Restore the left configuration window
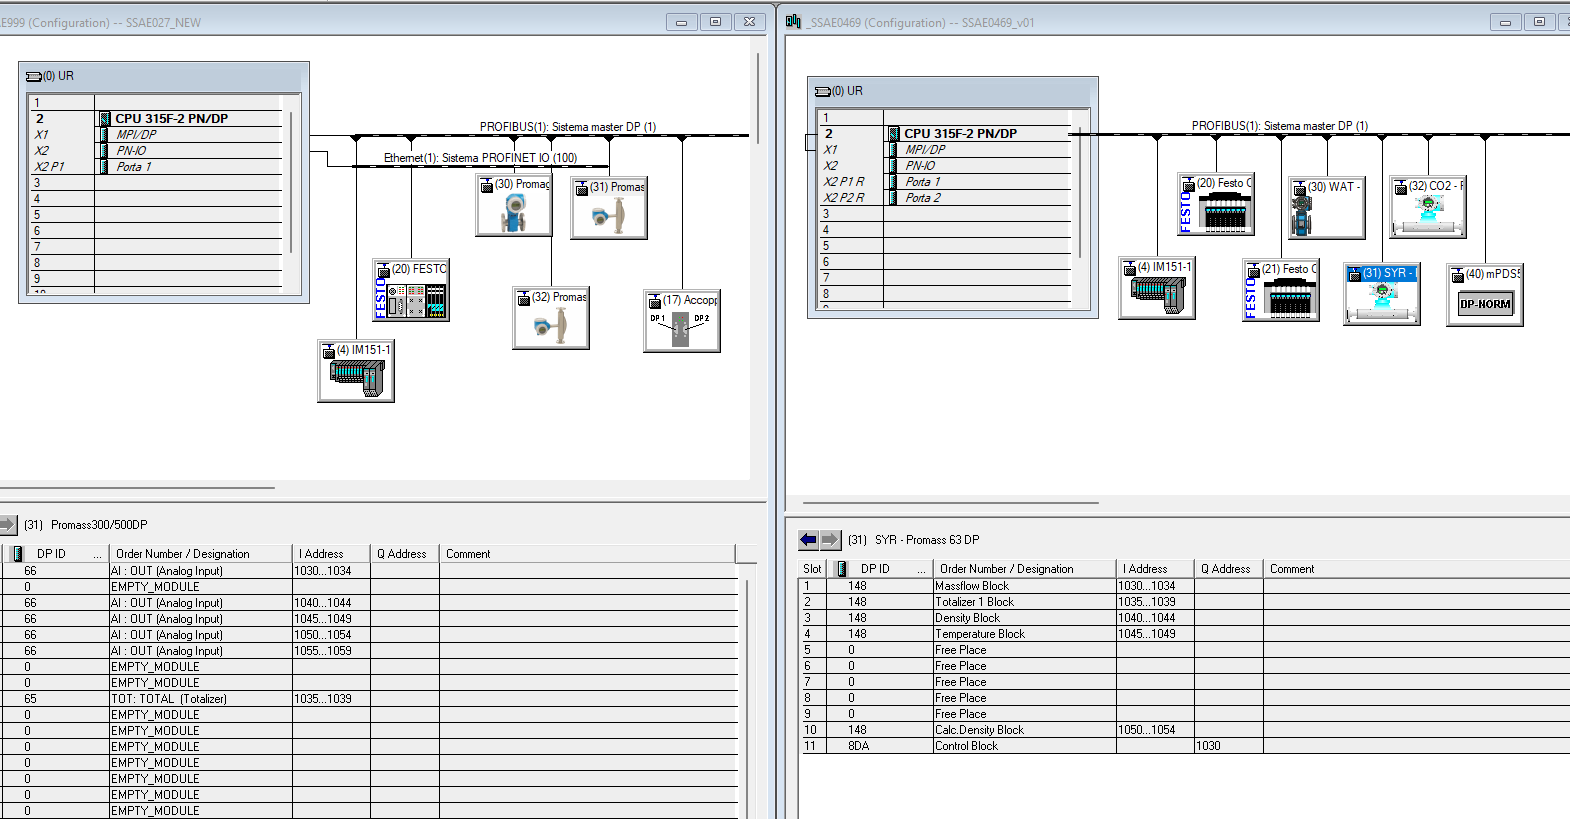Image resolution: width=1570 pixels, height=819 pixels. click(715, 21)
